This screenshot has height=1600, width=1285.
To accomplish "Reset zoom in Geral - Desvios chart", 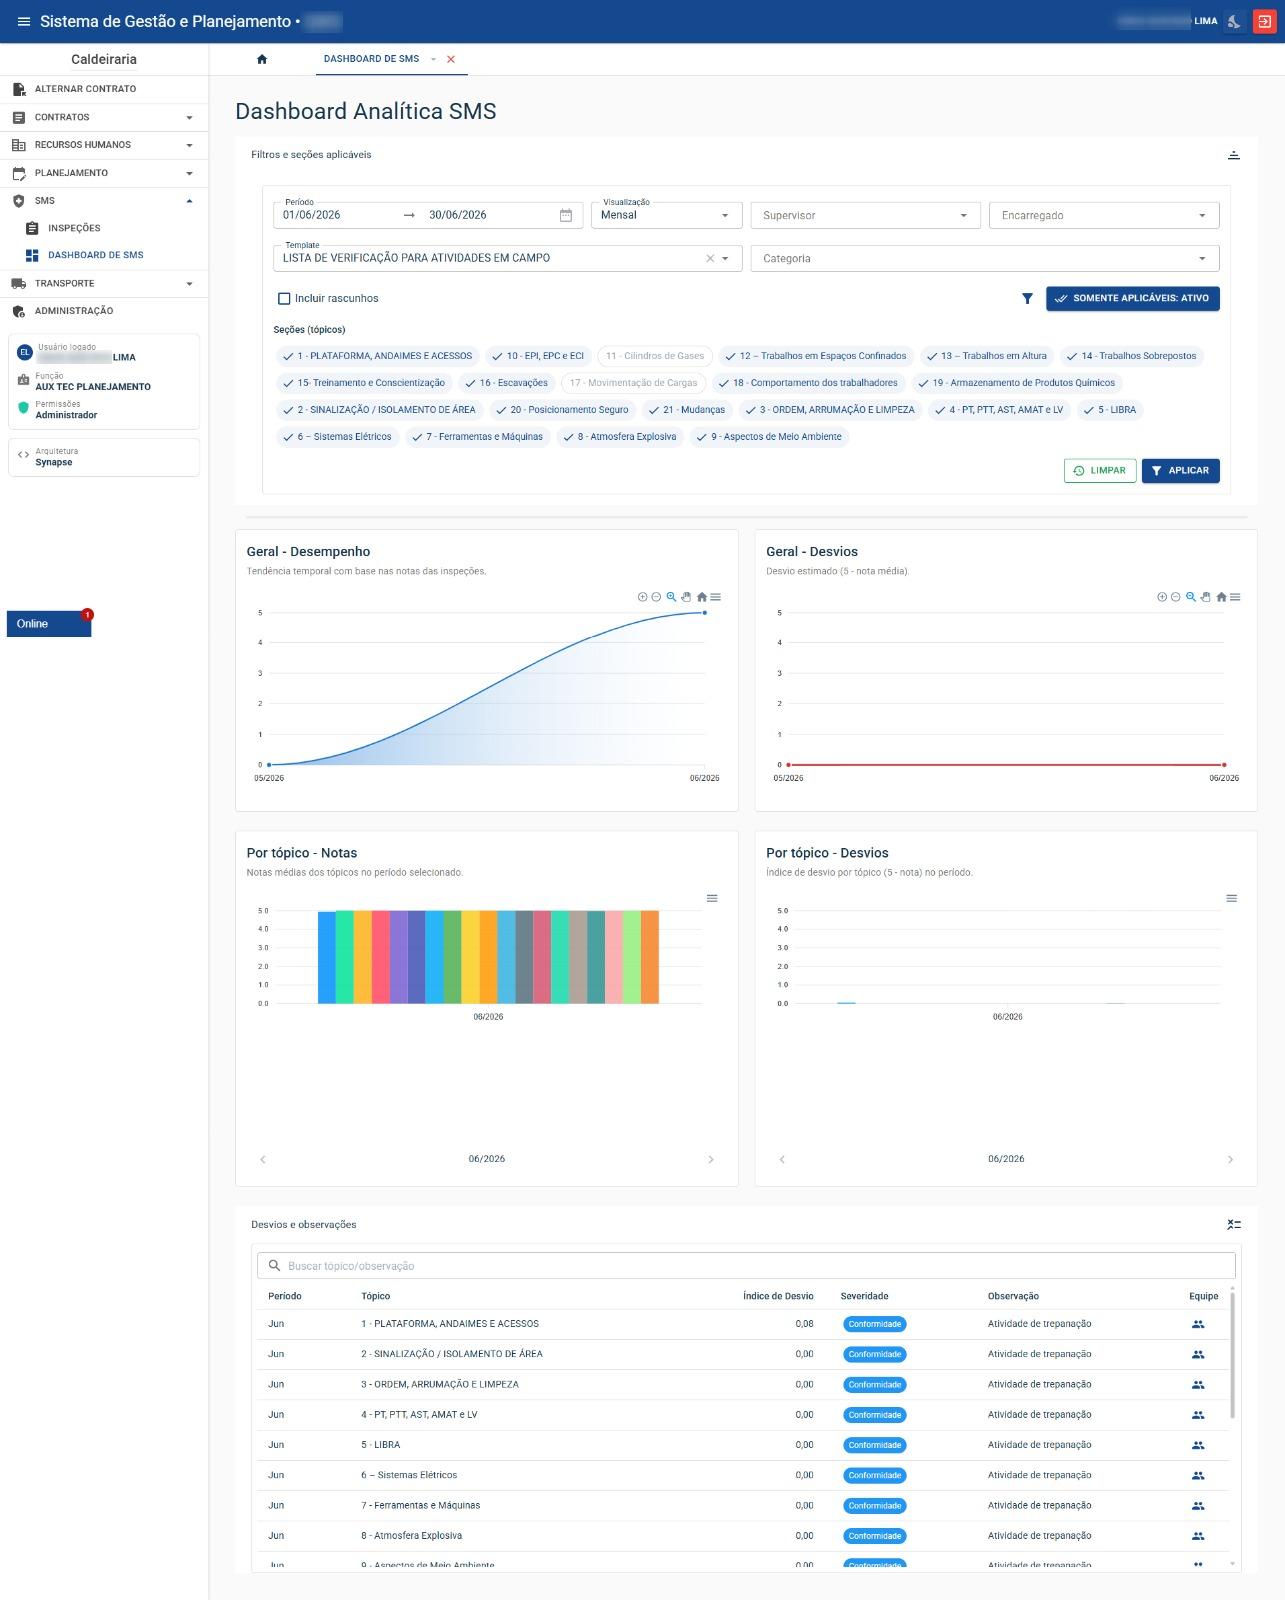I will click(1221, 597).
